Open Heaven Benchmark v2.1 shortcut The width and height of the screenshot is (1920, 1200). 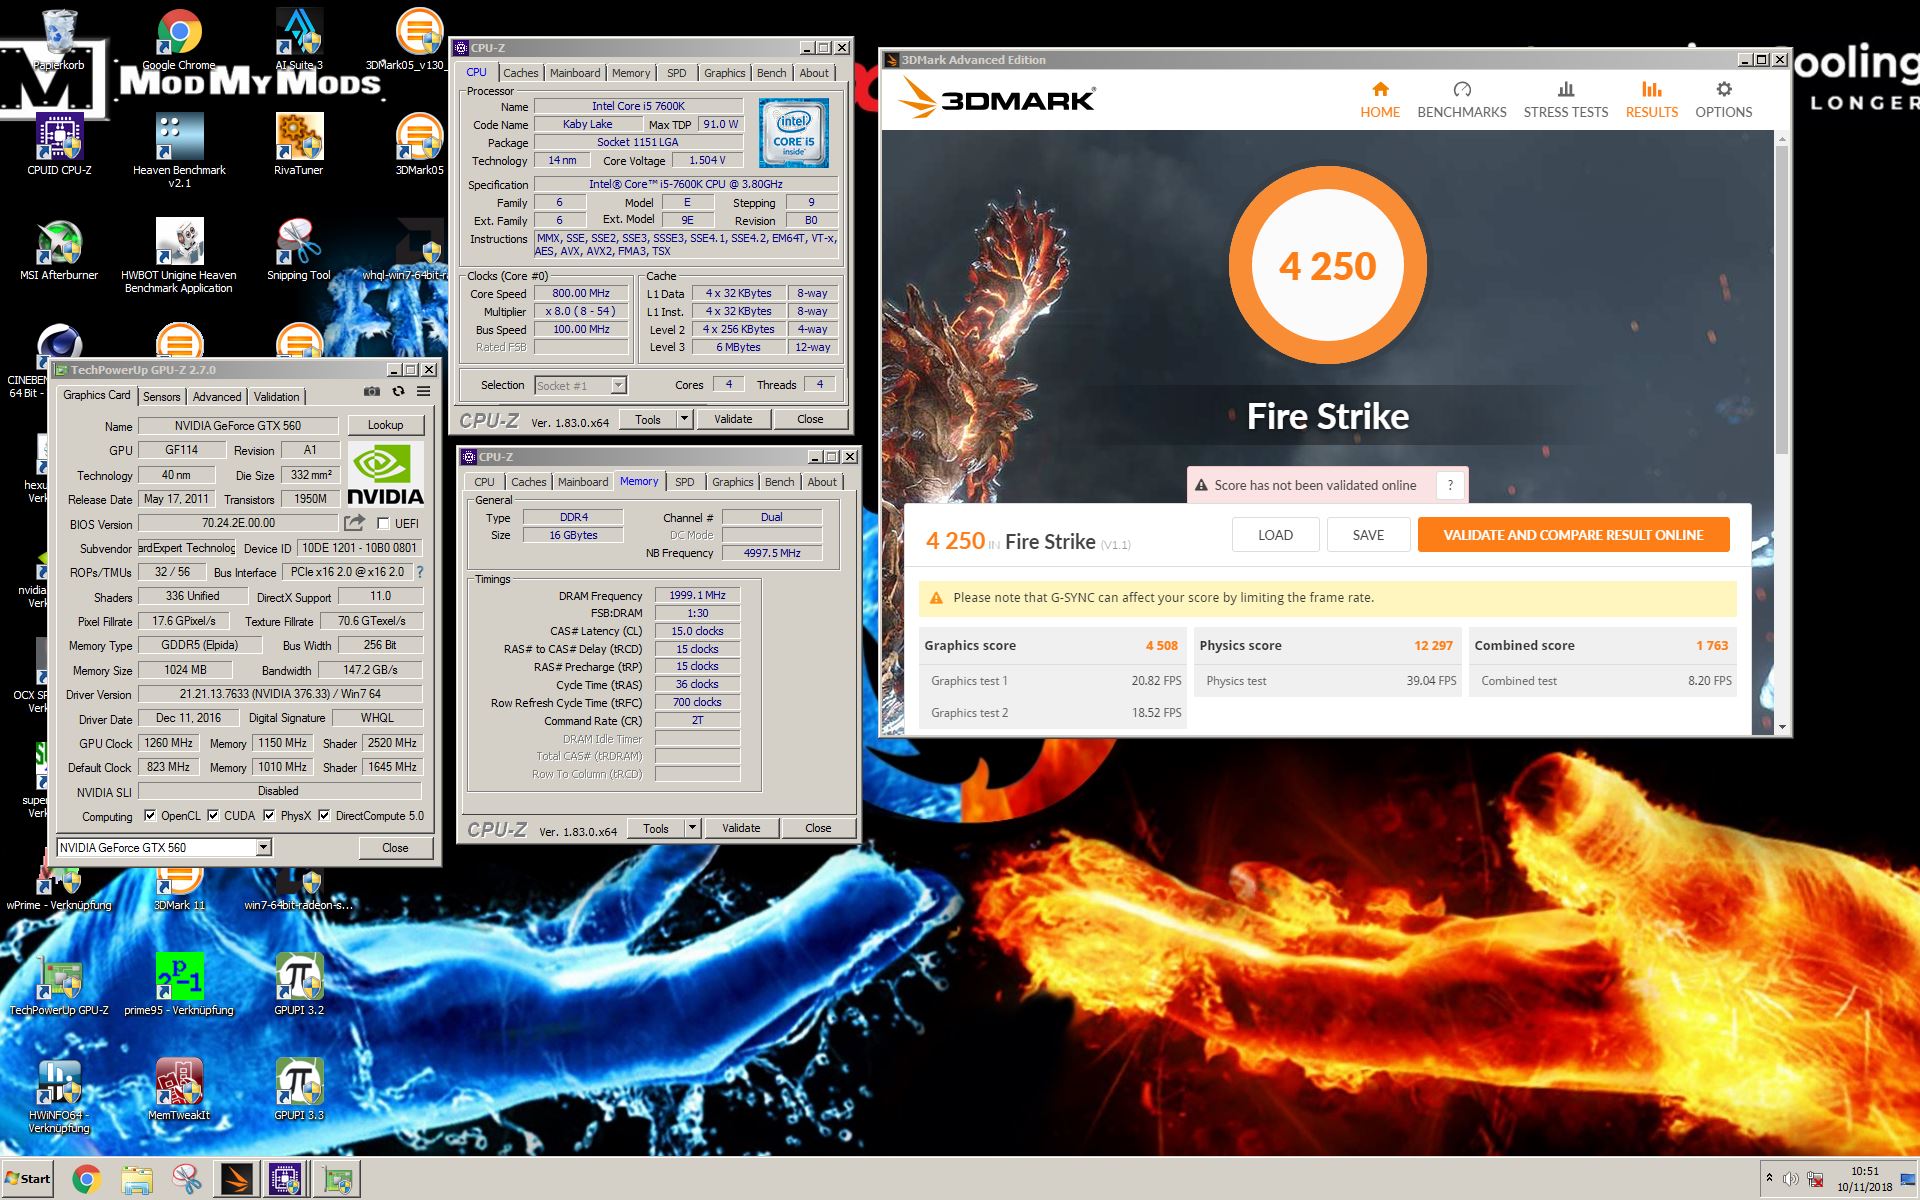click(179, 150)
